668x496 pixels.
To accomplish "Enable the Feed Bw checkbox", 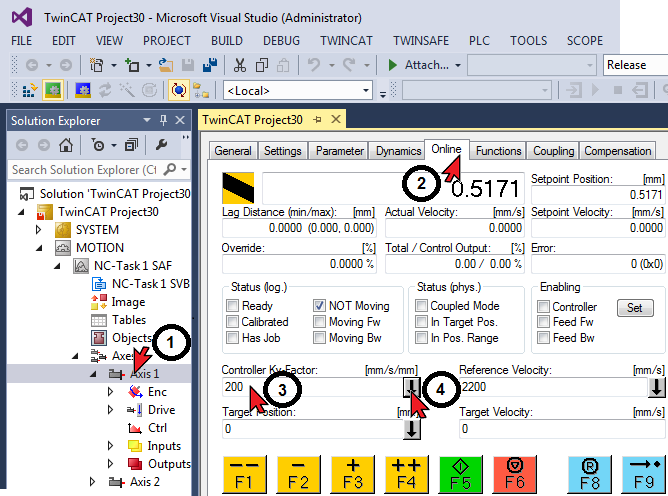I will pos(543,338).
